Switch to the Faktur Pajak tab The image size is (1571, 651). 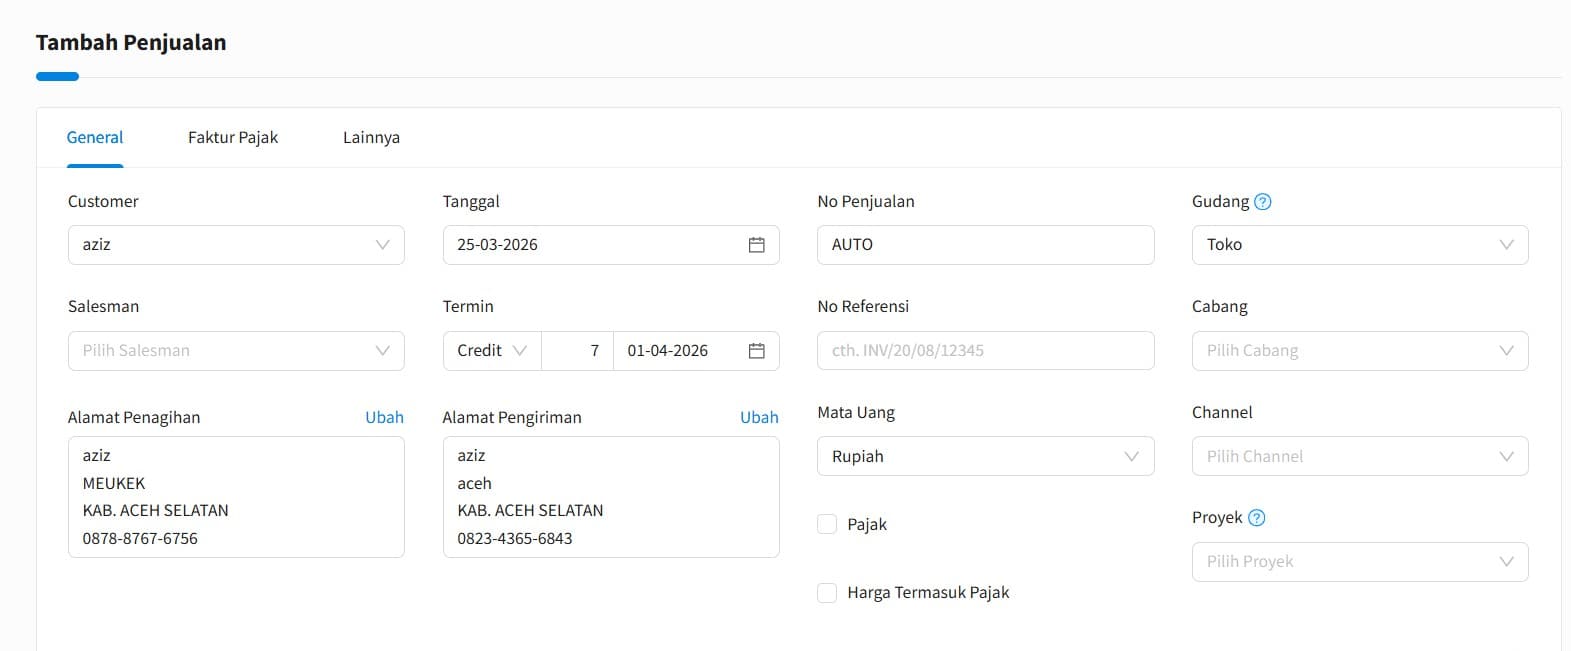pyautogui.click(x=233, y=138)
